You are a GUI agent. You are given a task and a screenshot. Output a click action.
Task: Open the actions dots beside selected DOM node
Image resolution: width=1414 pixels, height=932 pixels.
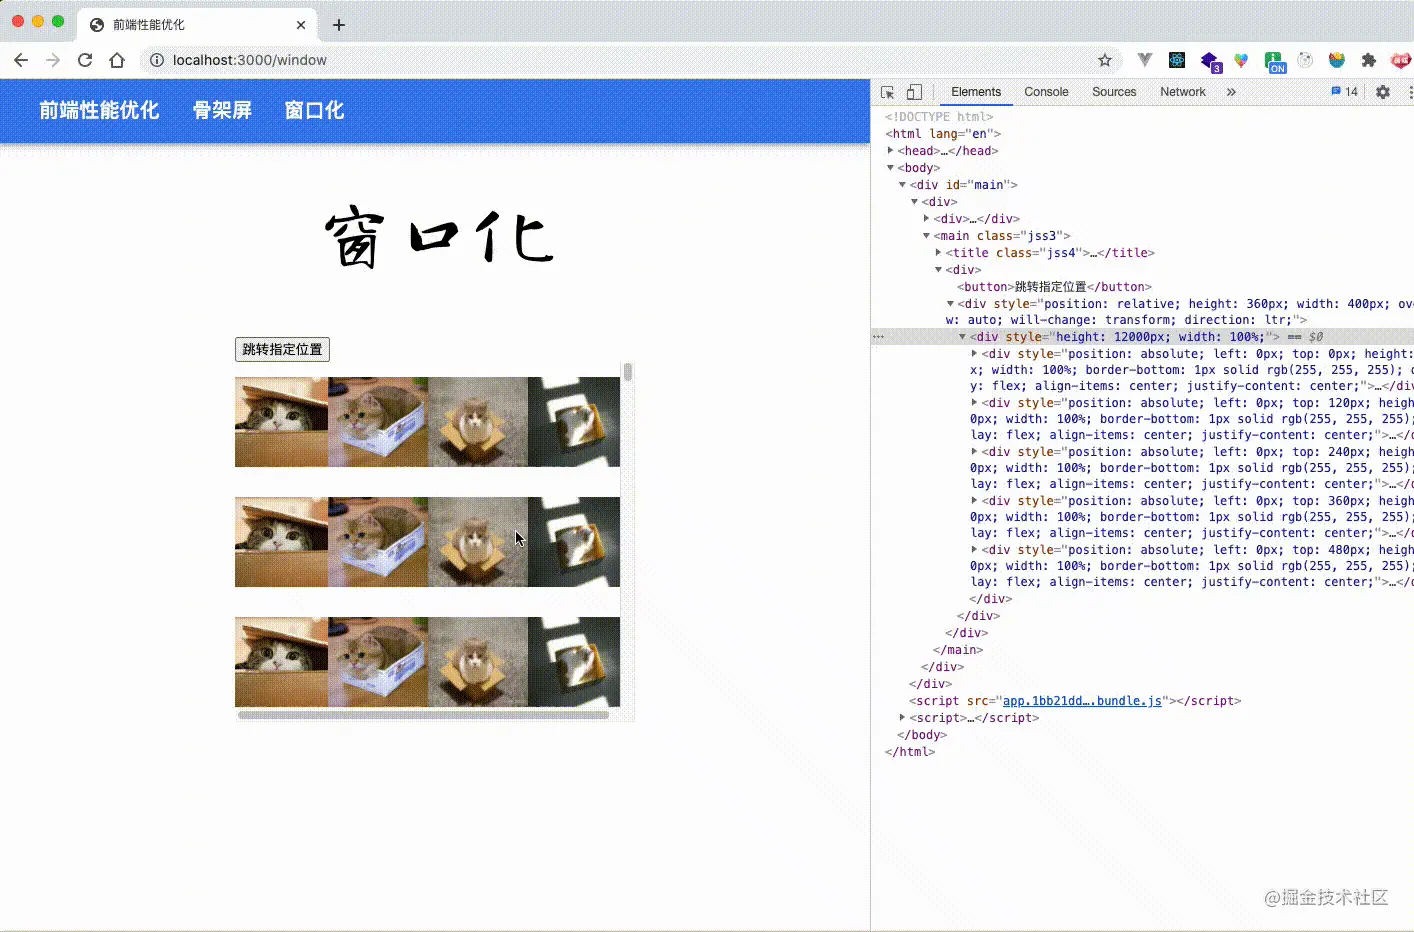878,337
